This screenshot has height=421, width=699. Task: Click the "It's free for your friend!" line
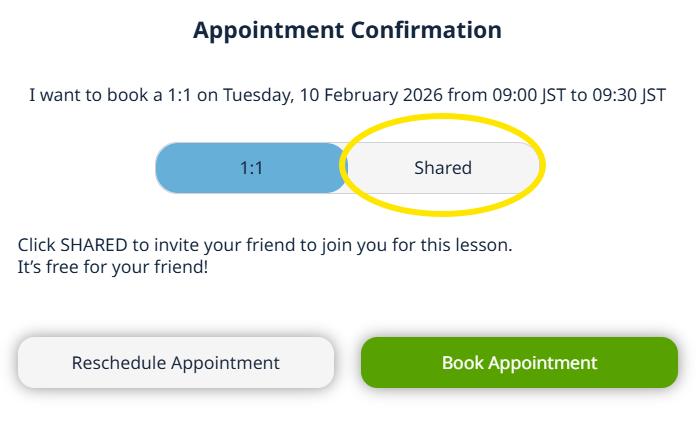click(x=113, y=268)
